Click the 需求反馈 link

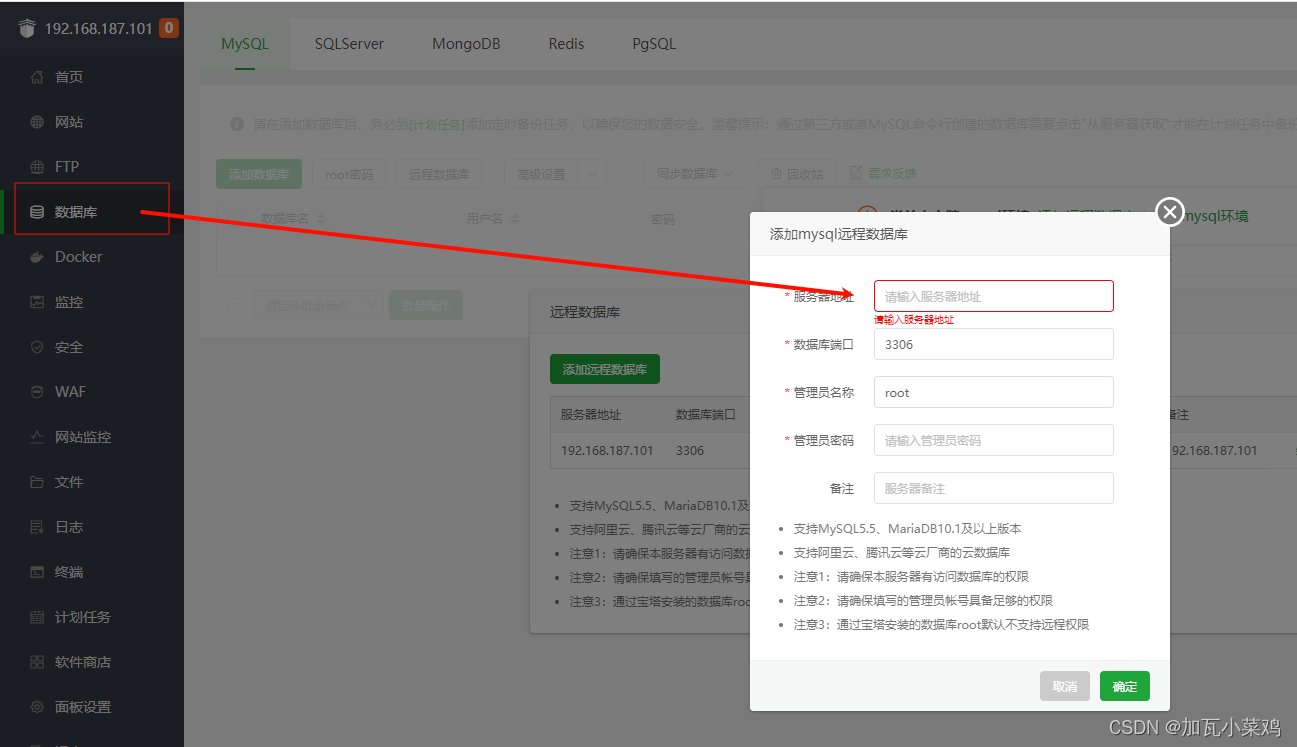coord(892,173)
